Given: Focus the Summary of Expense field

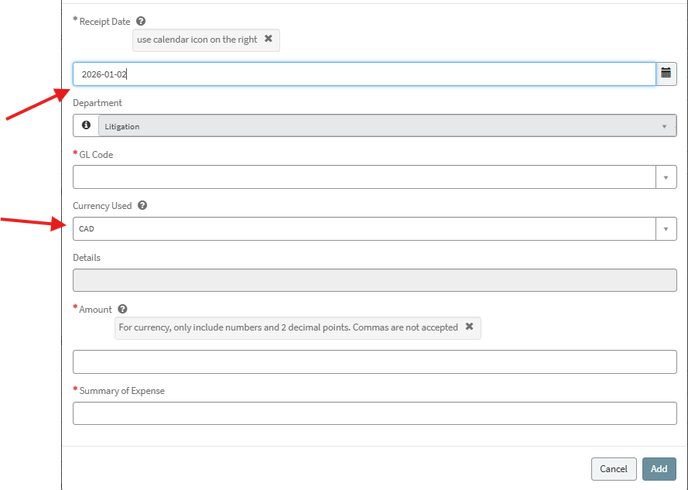Looking at the screenshot, I should [x=375, y=413].
